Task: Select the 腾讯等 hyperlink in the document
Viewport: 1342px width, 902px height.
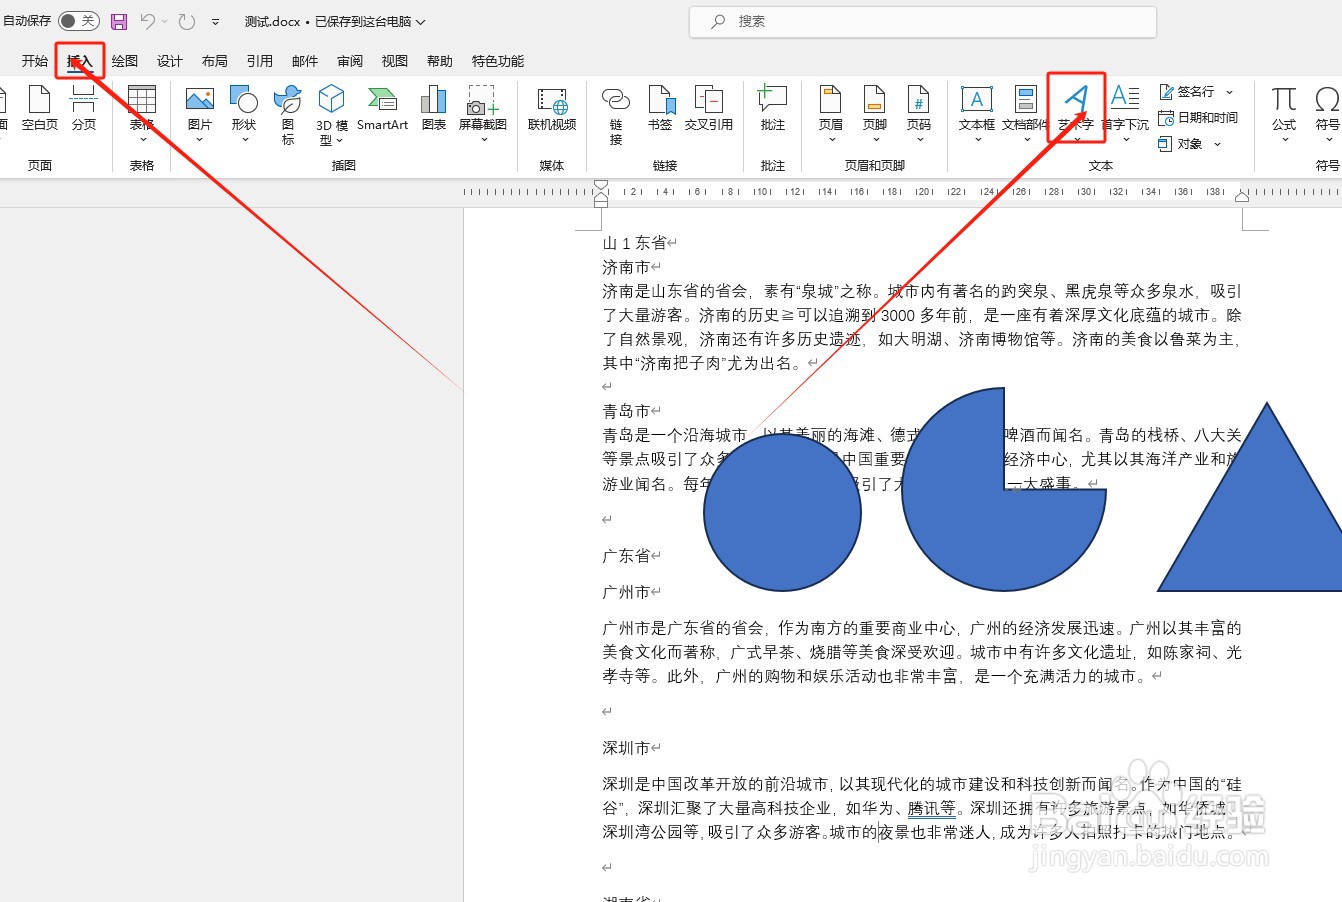Action: pyautogui.click(x=931, y=808)
